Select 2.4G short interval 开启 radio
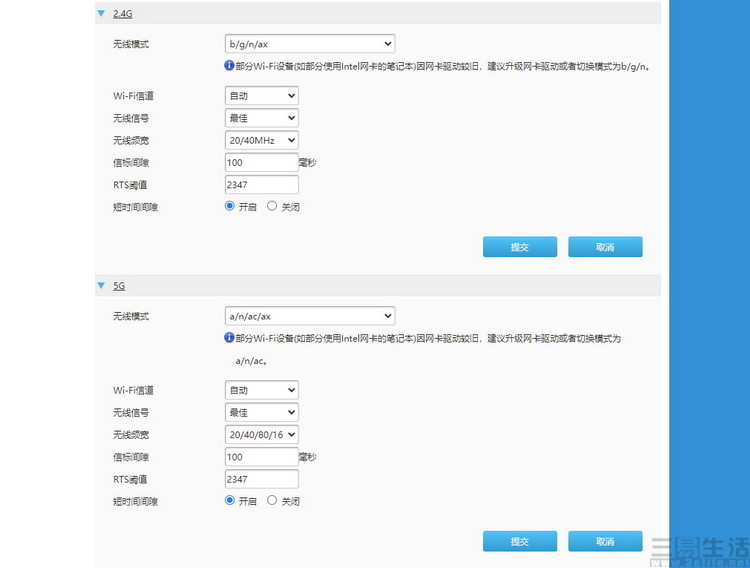Viewport: 750px width, 568px height. pyautogui.click(x=230, y=206)
